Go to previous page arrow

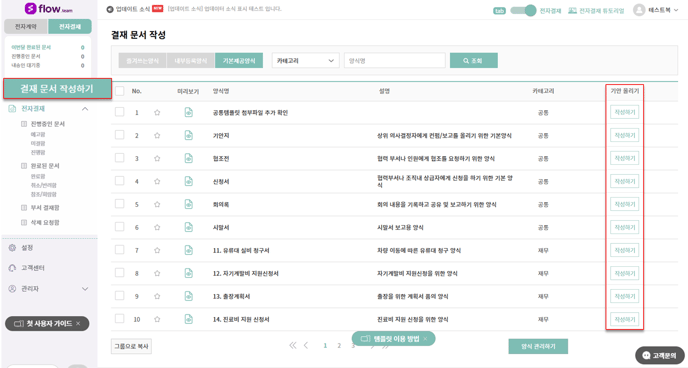[x=306, y=345]
